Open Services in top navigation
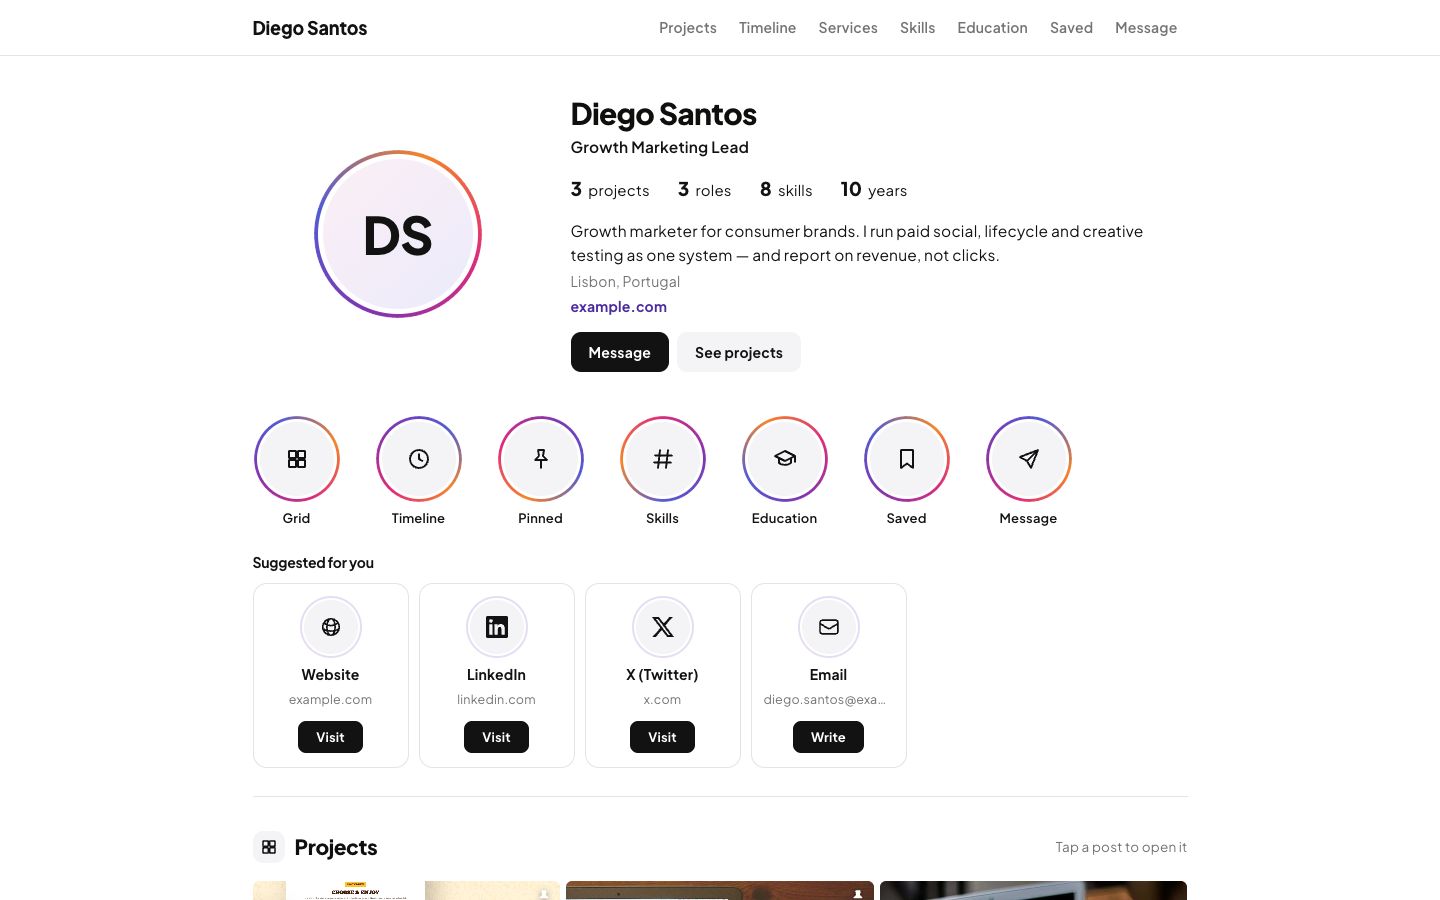The height and width of the screenshot is (900, 1440). [848, 28]
